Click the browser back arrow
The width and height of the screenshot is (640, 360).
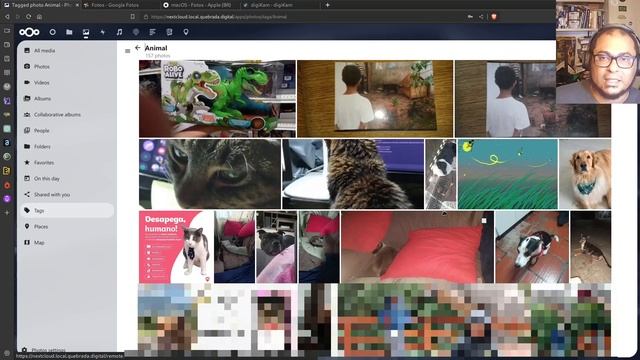click(7, 17)
